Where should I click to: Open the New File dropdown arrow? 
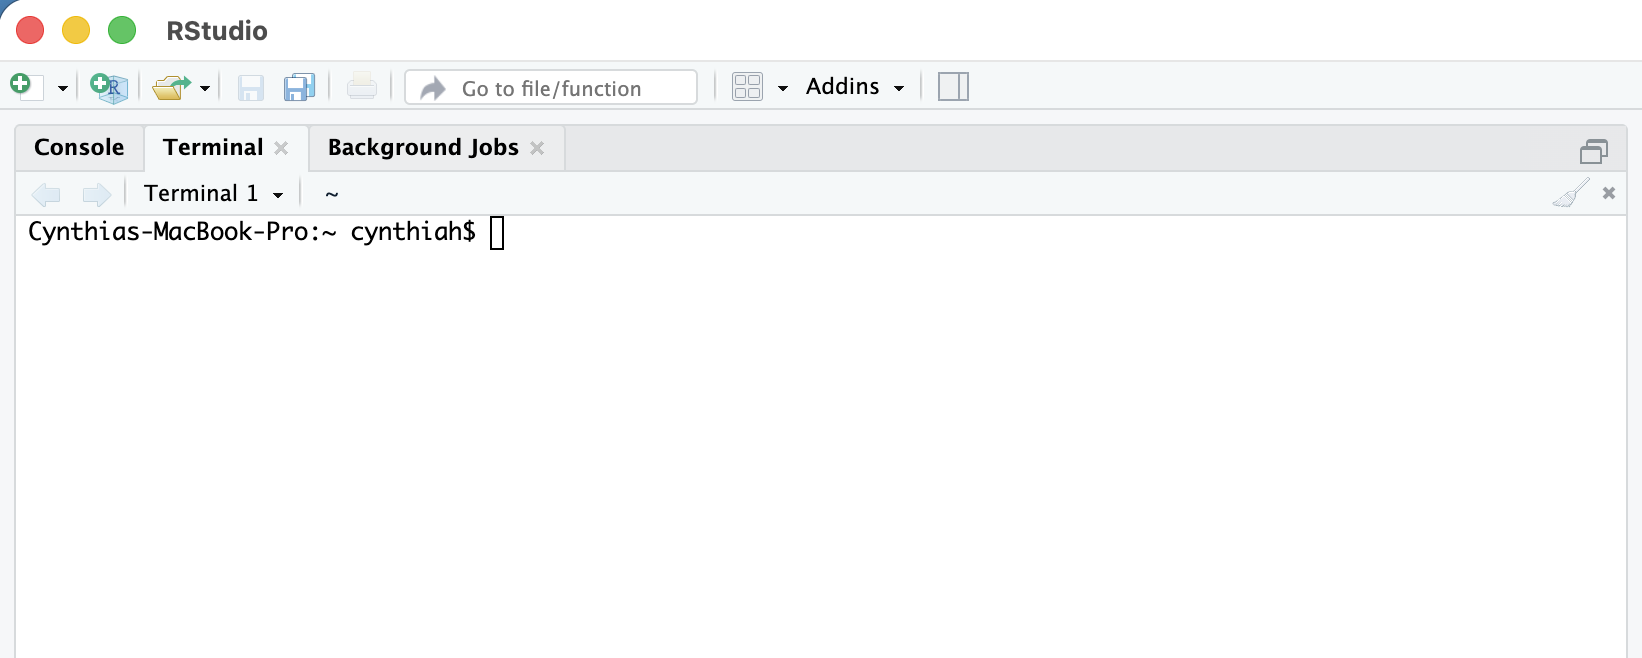tap(62, 88)
